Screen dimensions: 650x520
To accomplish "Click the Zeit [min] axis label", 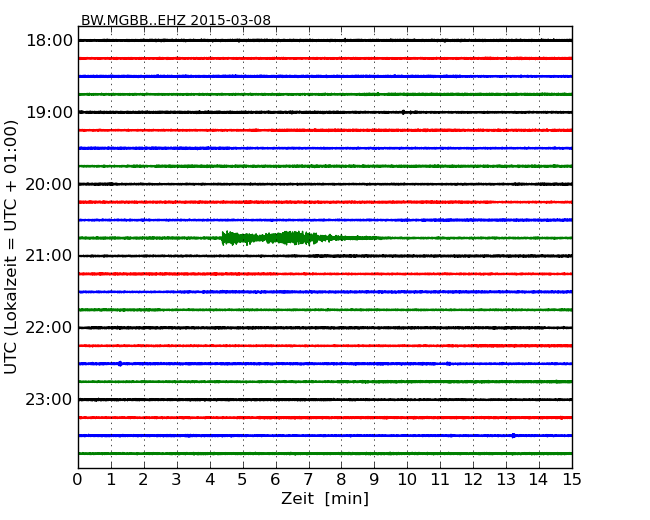I will pos(325,498).
